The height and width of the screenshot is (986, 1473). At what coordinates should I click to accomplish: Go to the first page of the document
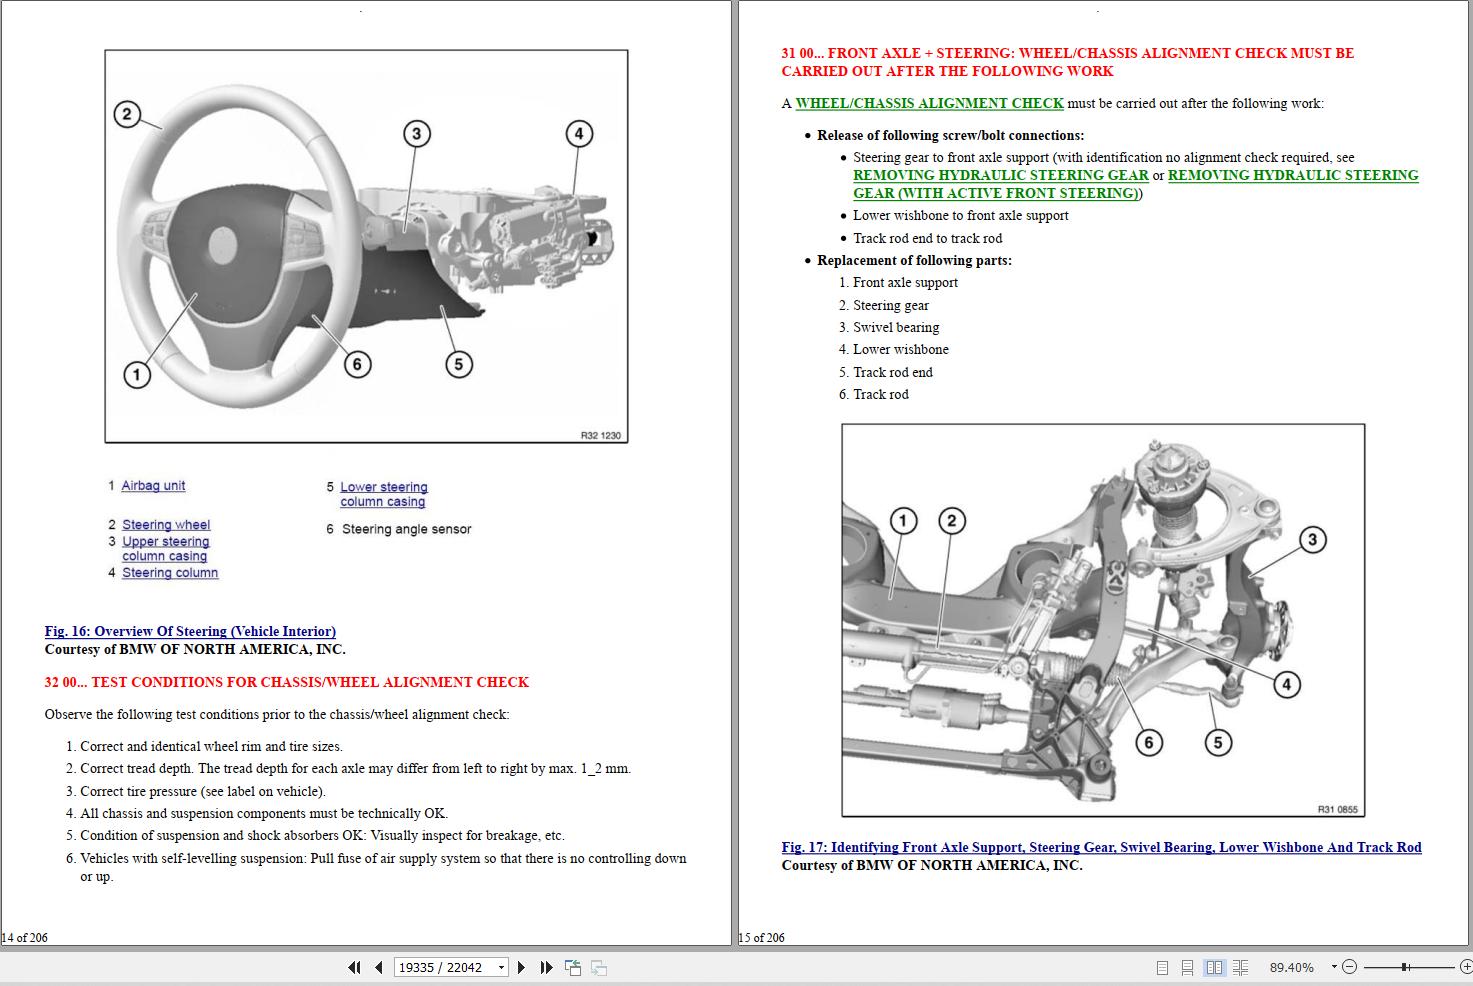pyautogui.click(x=354, y=967)
